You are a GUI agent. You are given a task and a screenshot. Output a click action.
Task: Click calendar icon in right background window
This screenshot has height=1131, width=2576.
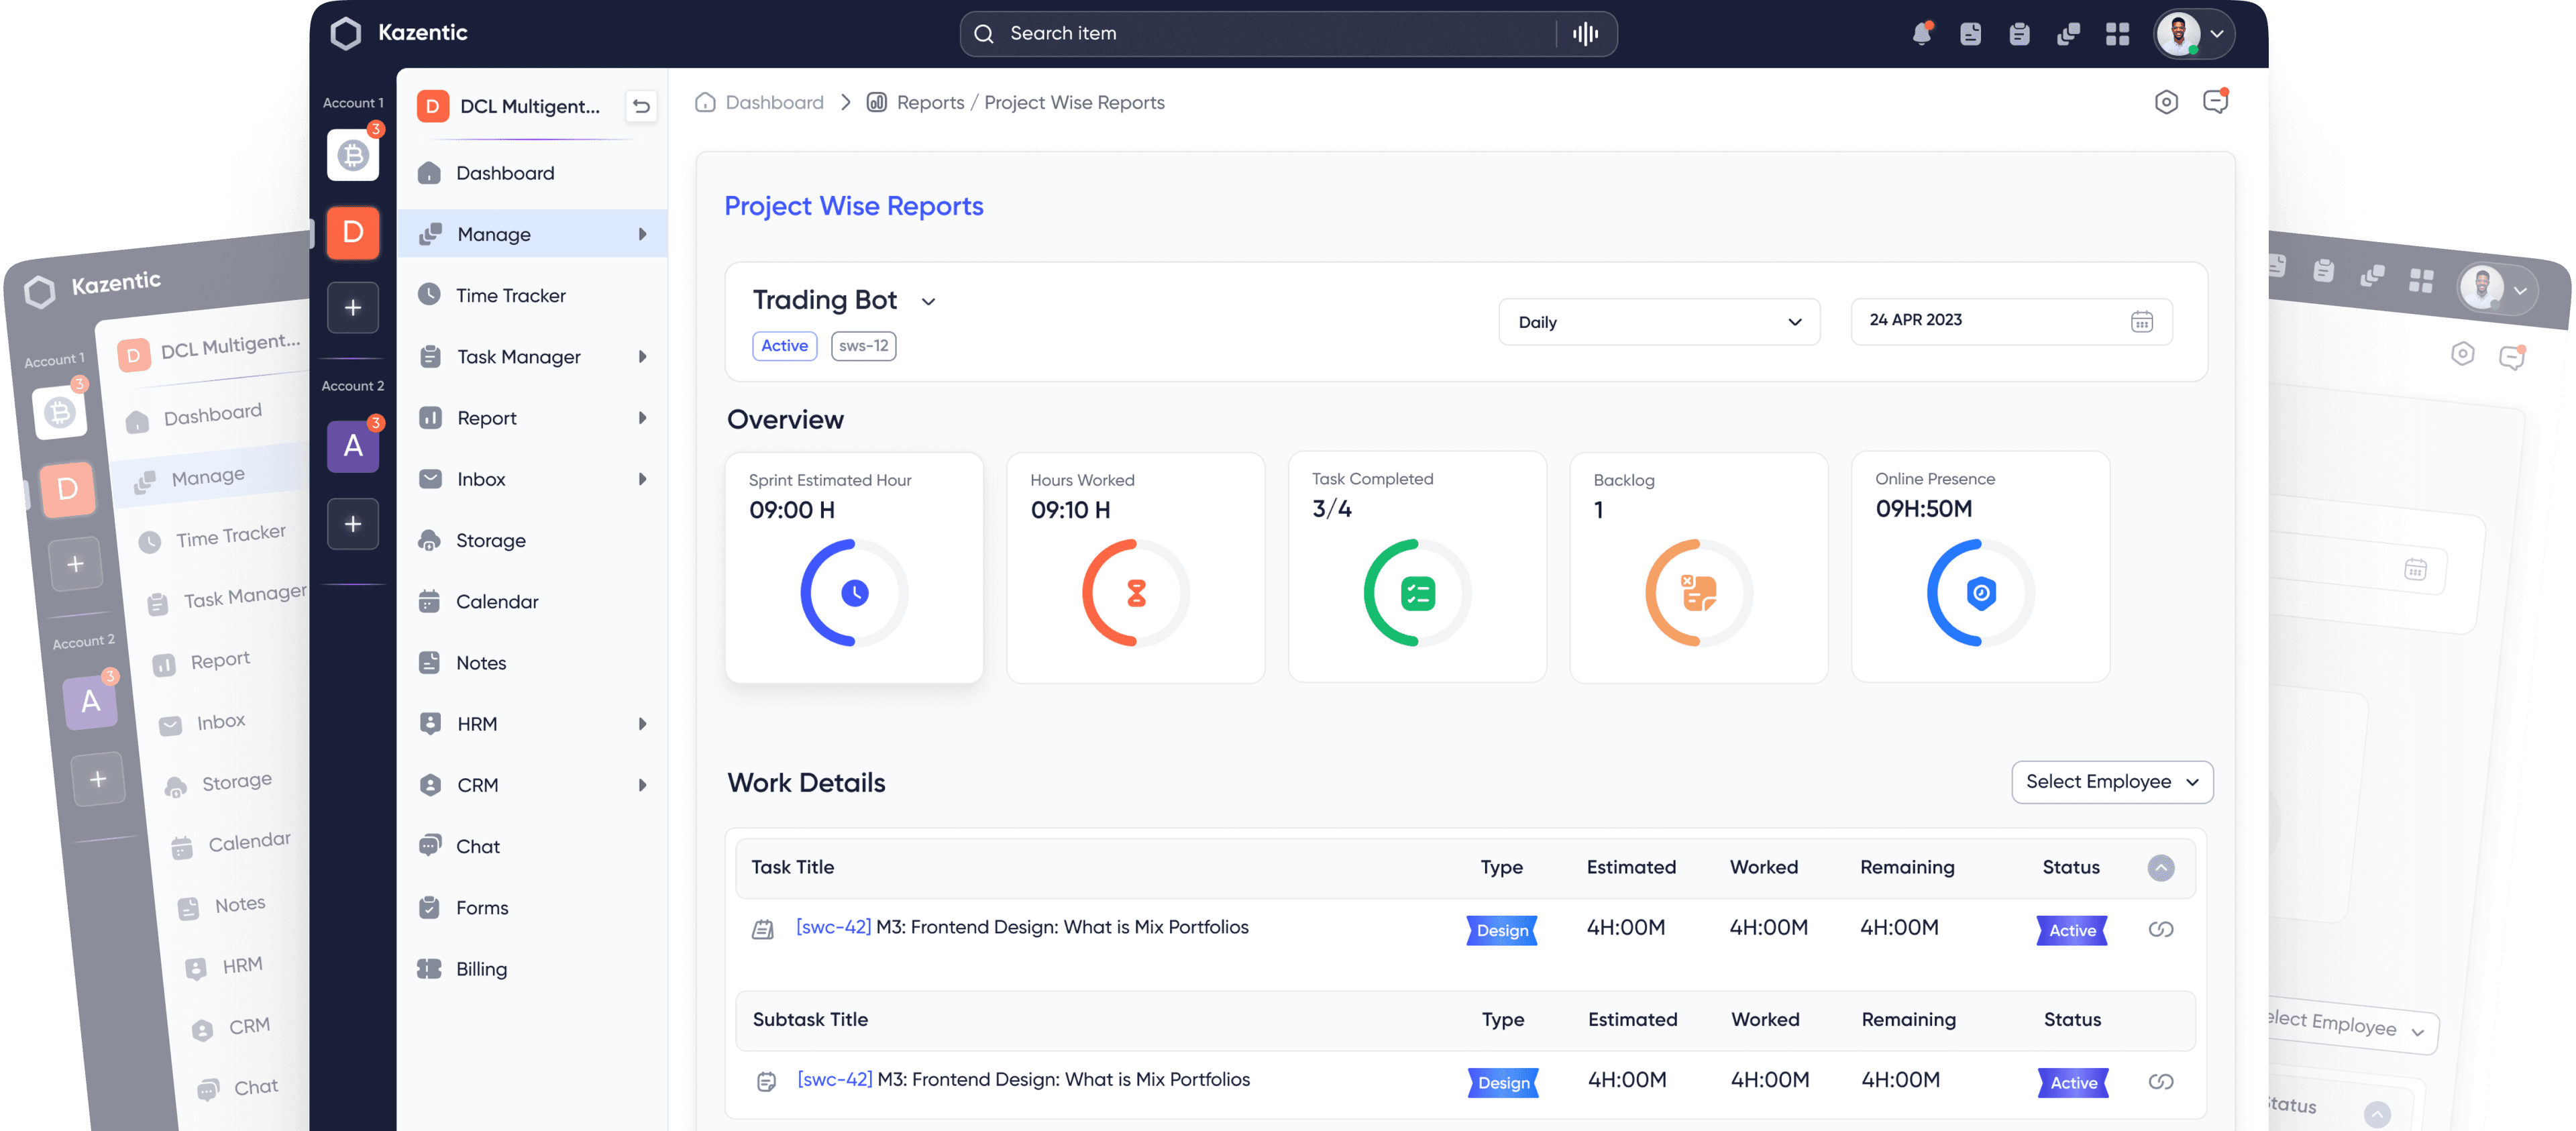(x=2415, y=569)
